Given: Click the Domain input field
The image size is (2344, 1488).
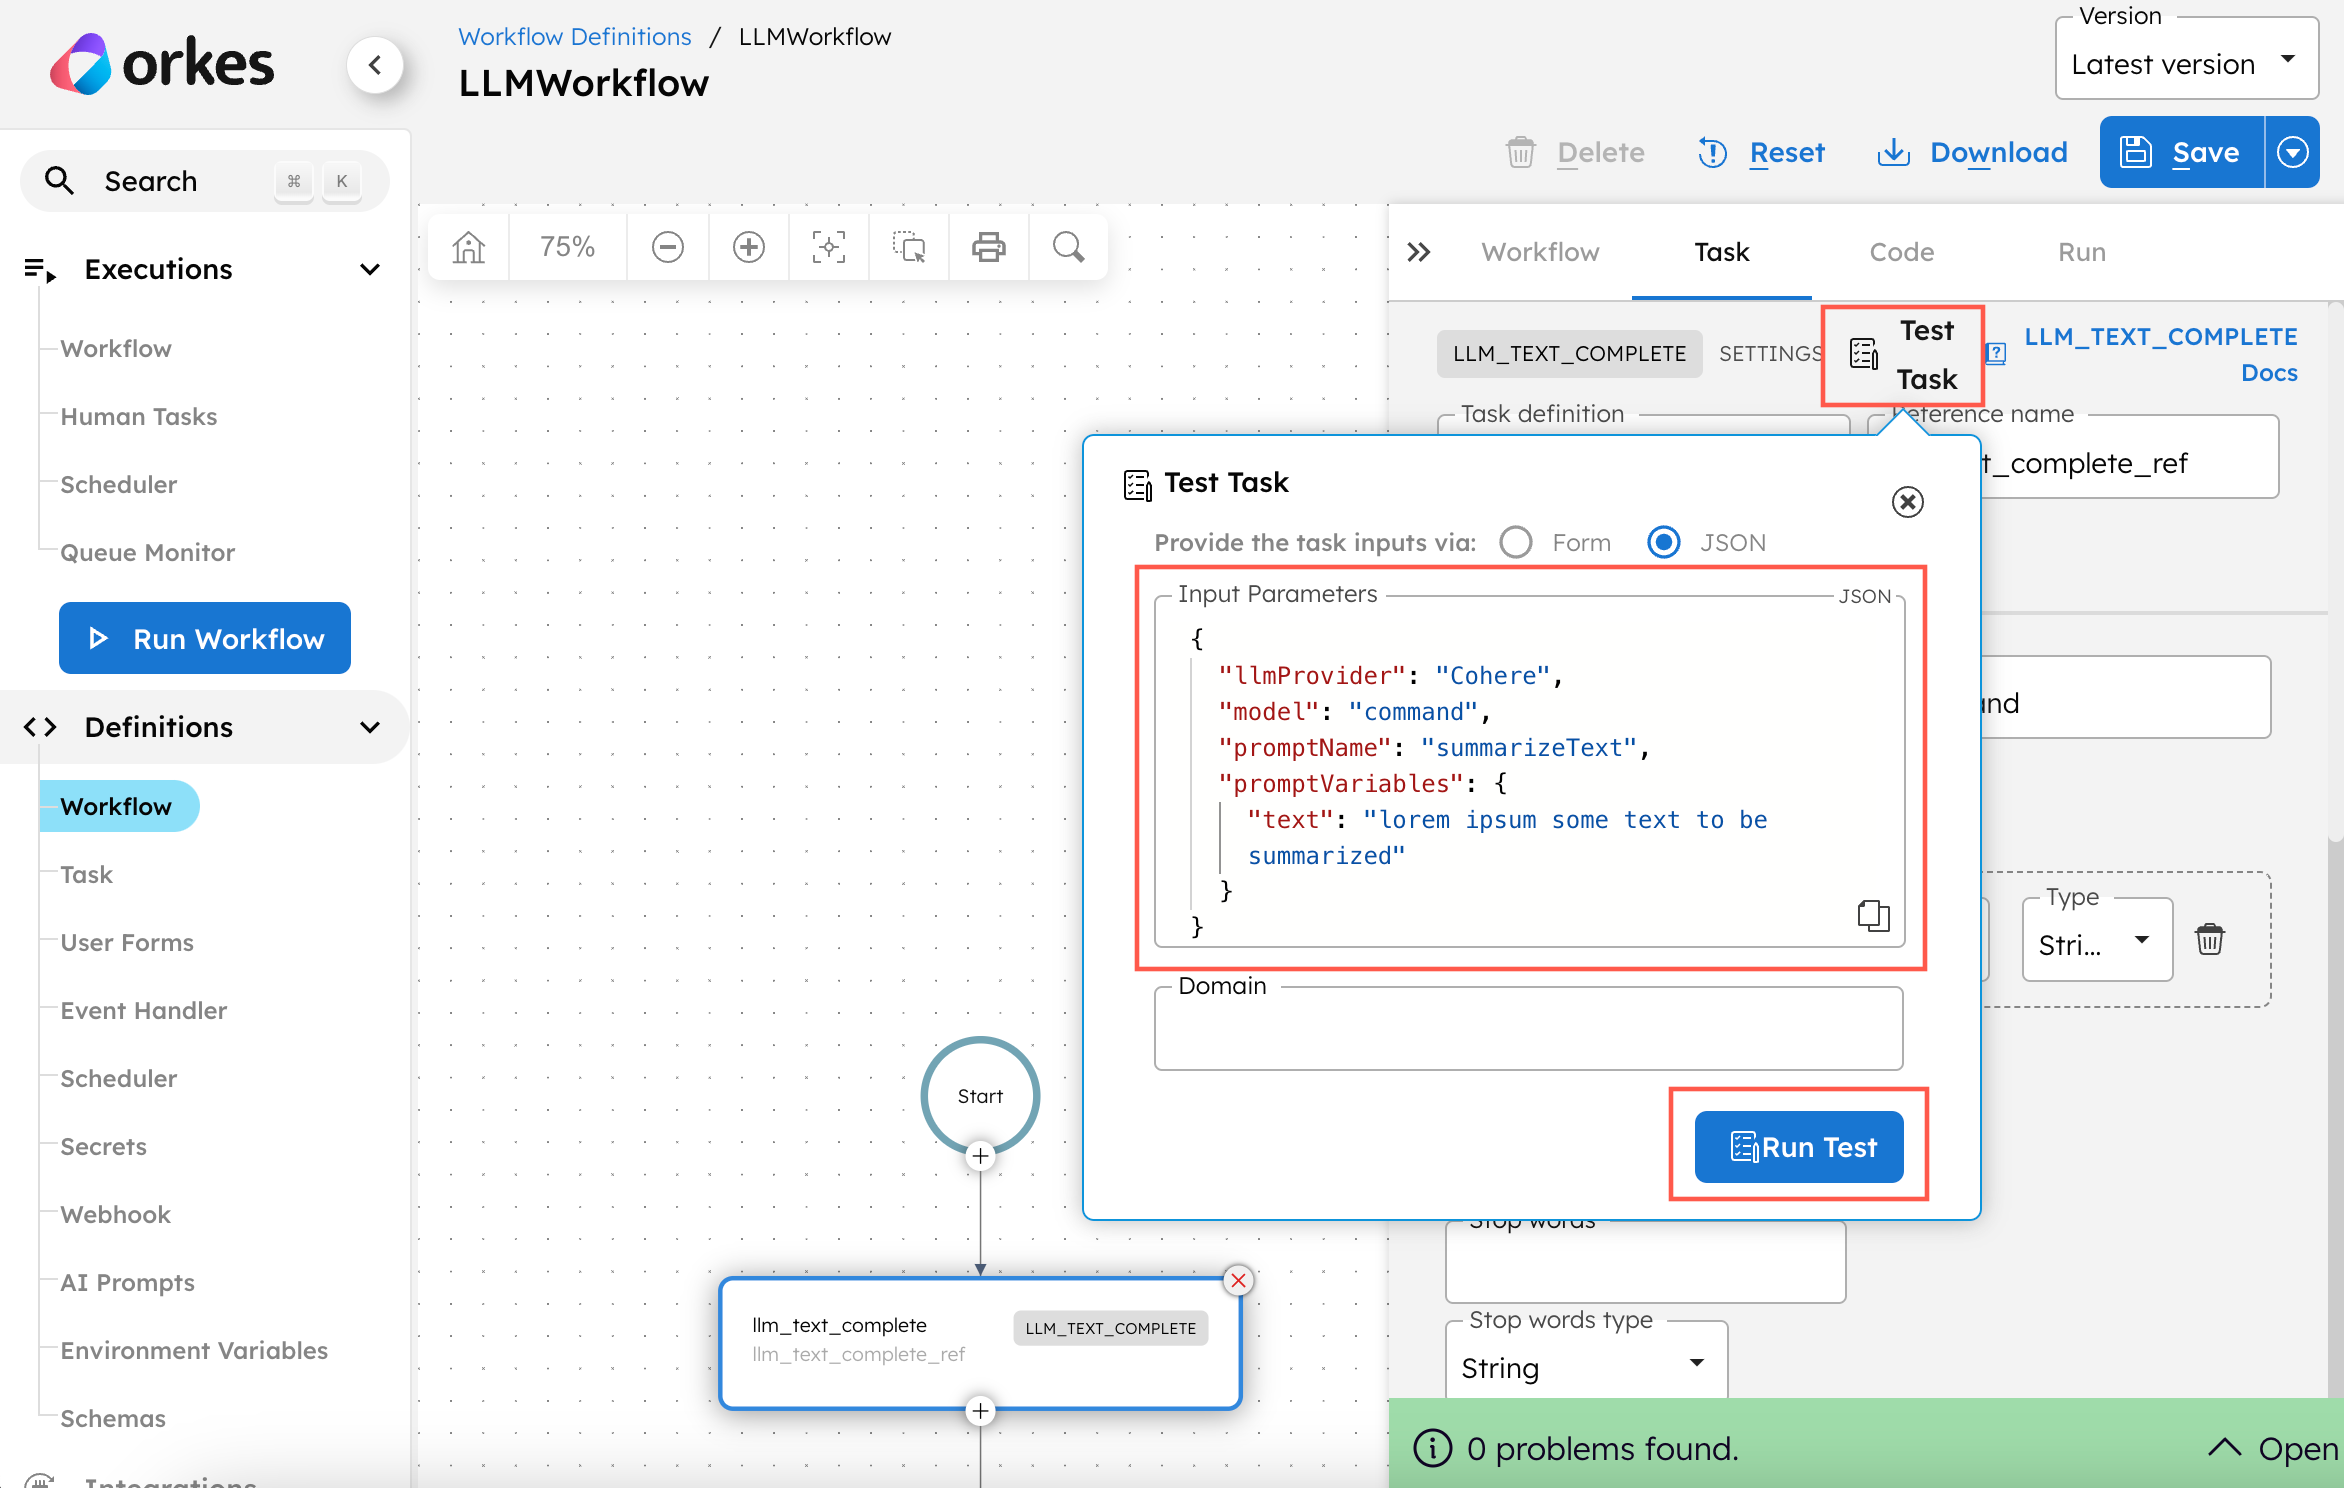Looking at the screenshot, I should point(1529,1029).
